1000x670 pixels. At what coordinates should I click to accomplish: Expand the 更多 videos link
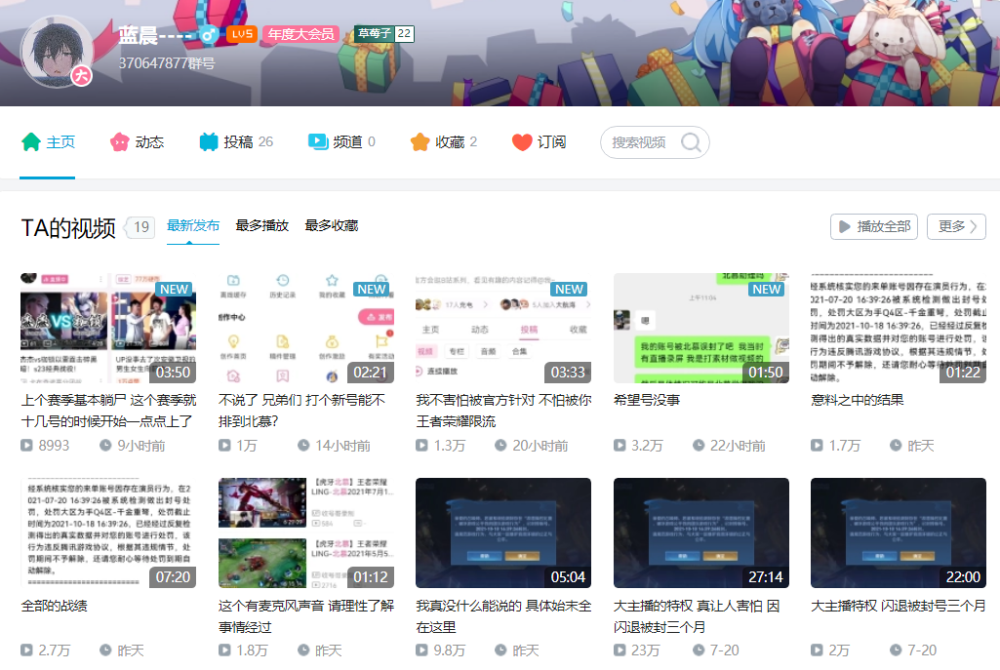(957, 226)
